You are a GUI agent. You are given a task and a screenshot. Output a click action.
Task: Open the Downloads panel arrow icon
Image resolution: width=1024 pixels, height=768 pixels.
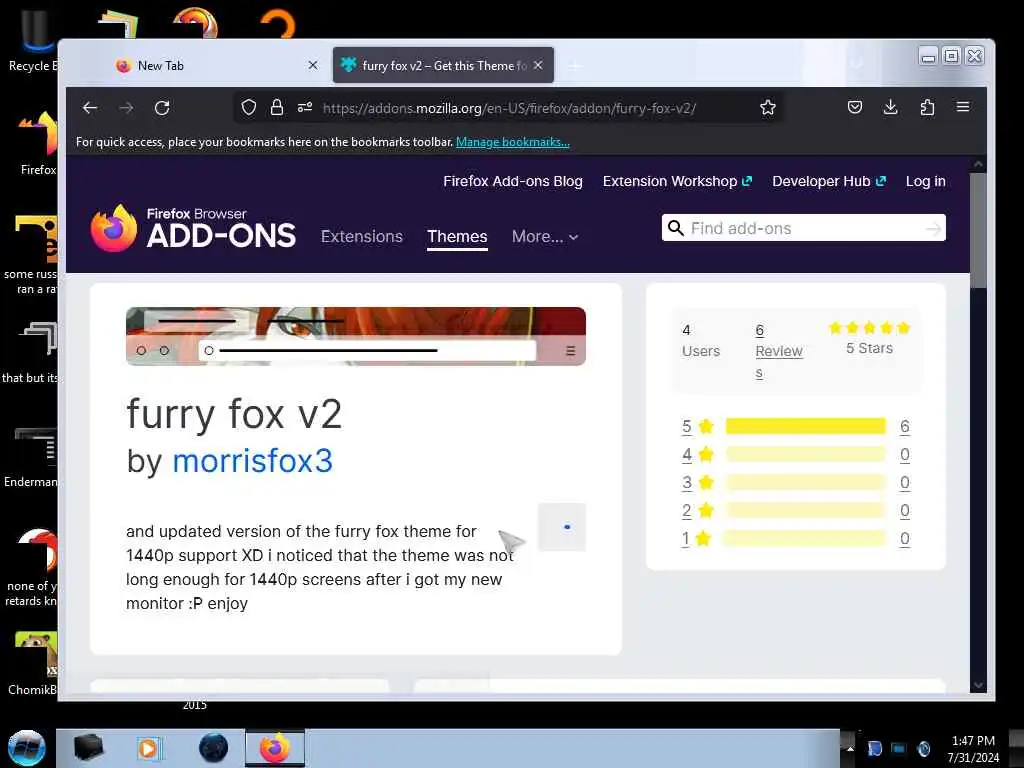point(890,107)
